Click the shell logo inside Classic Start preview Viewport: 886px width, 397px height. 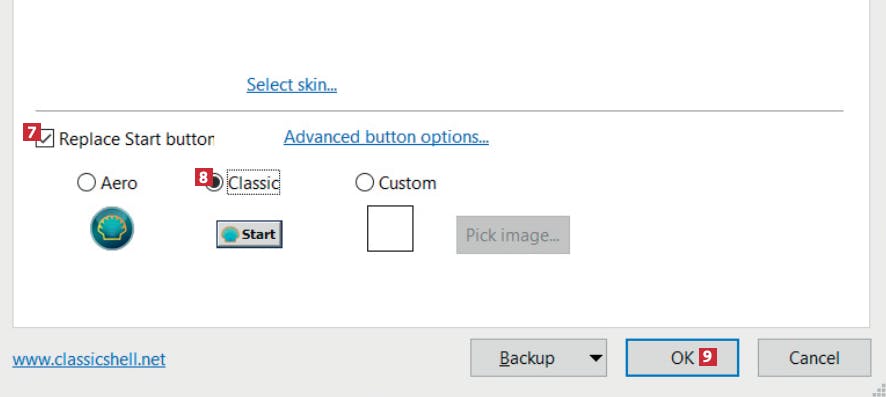230,234
